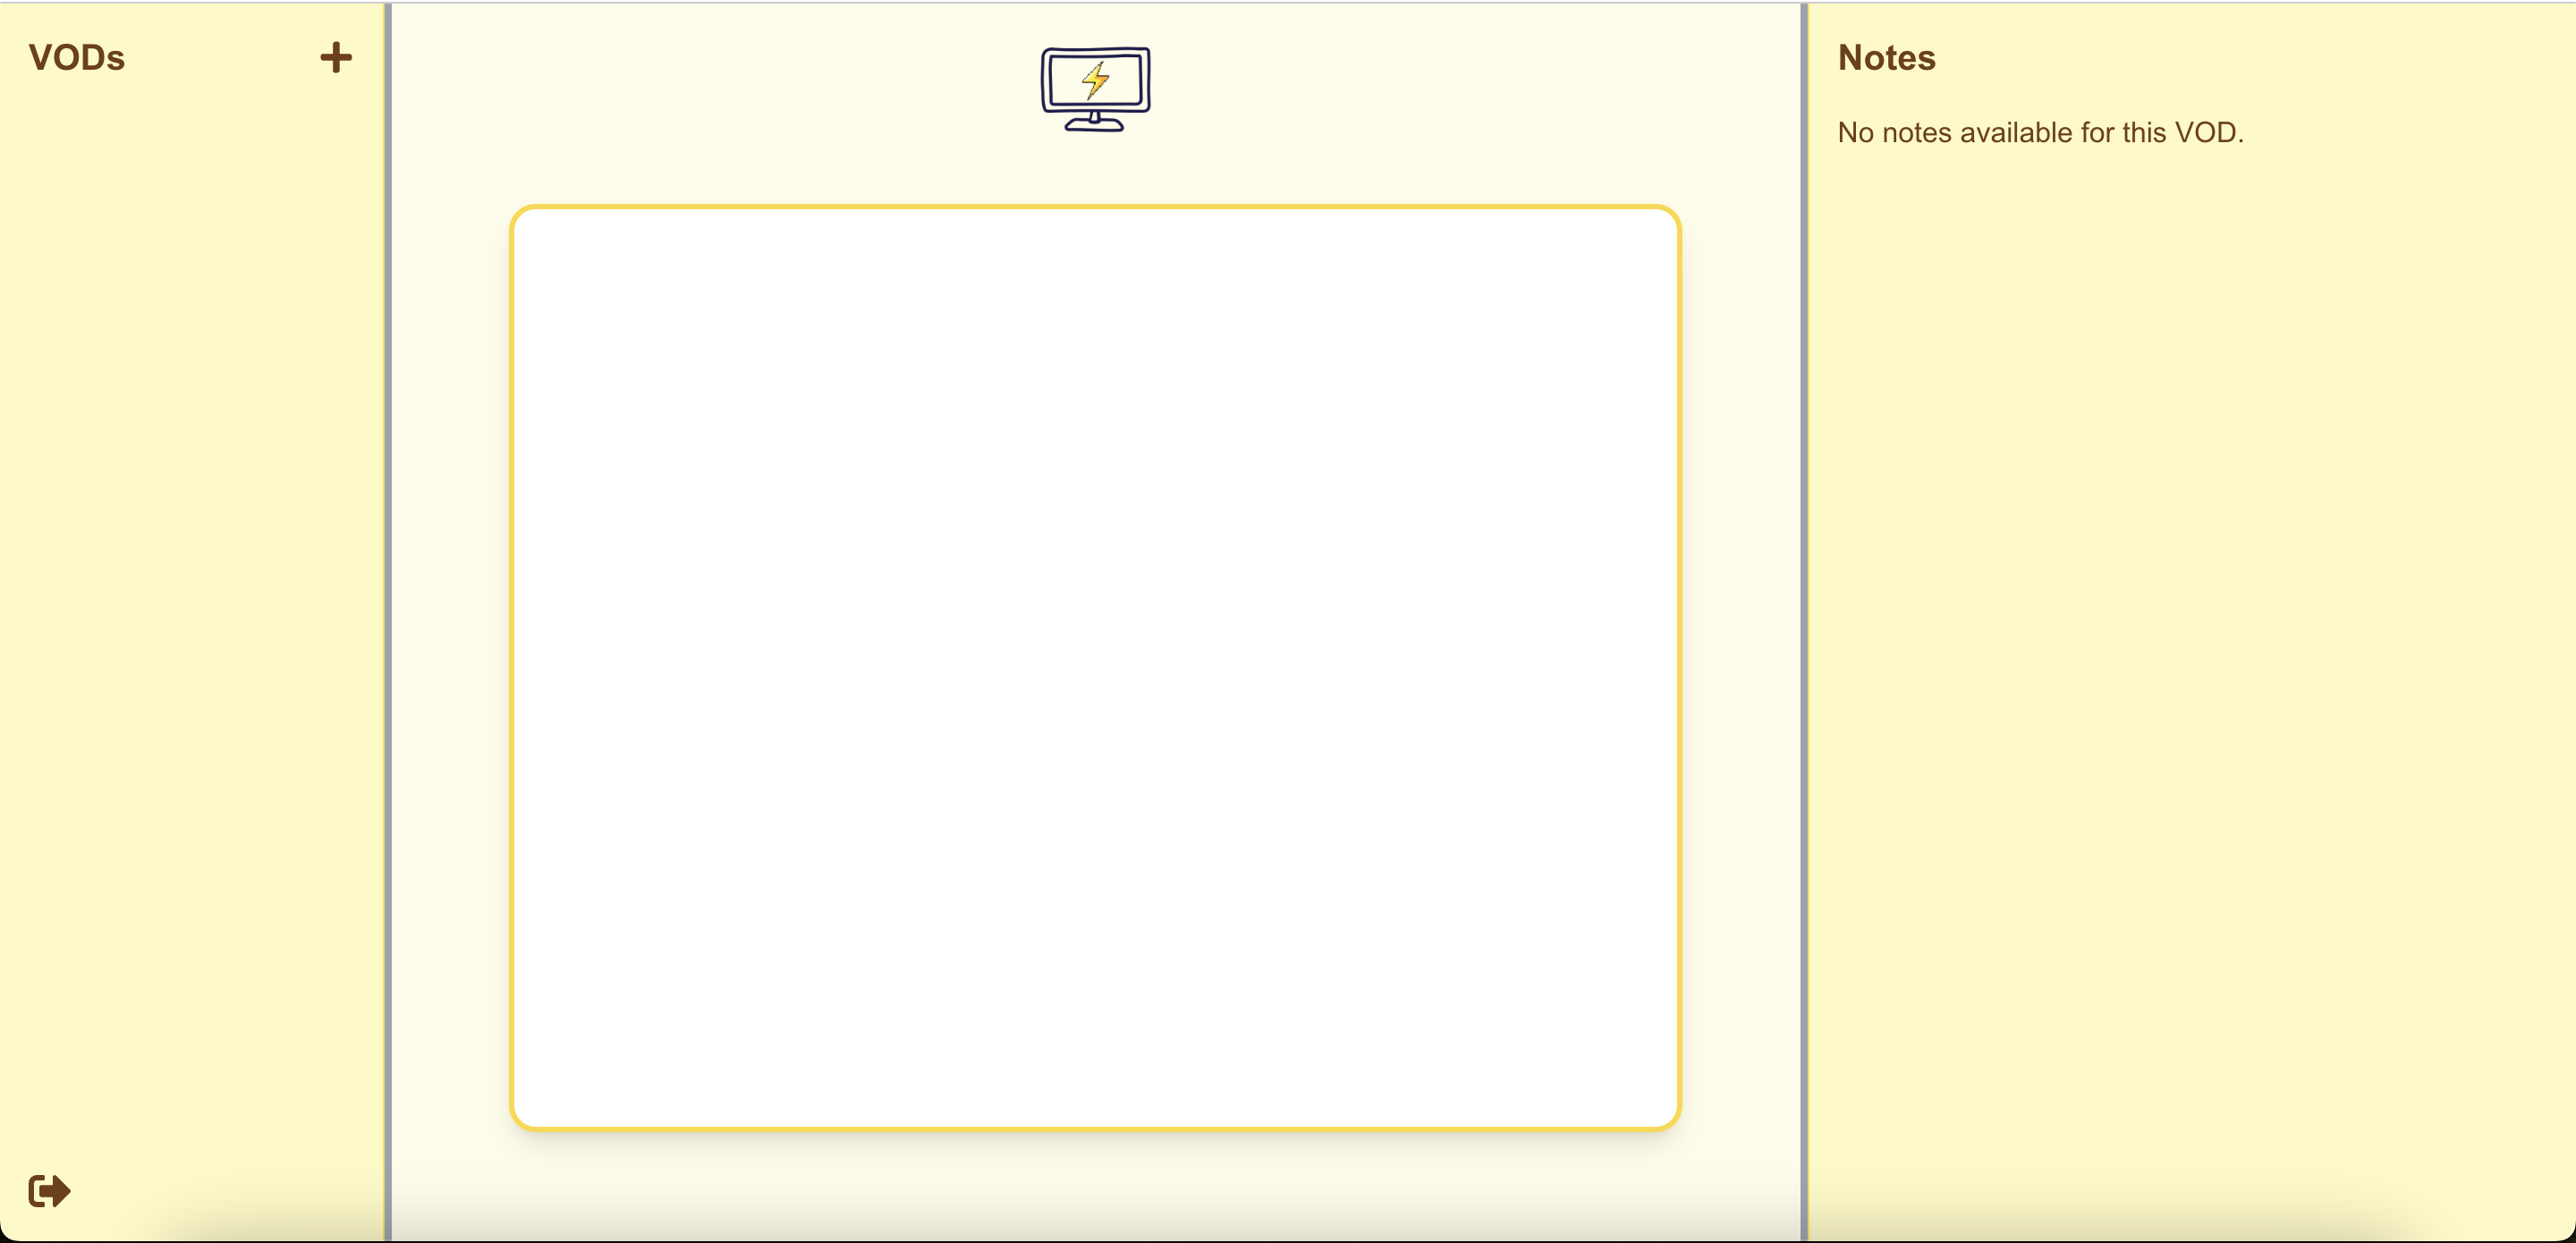The height and width of the screenshot is (1243, 2576).
Task: Click the space between logo and video frame
Action: 1095,168
